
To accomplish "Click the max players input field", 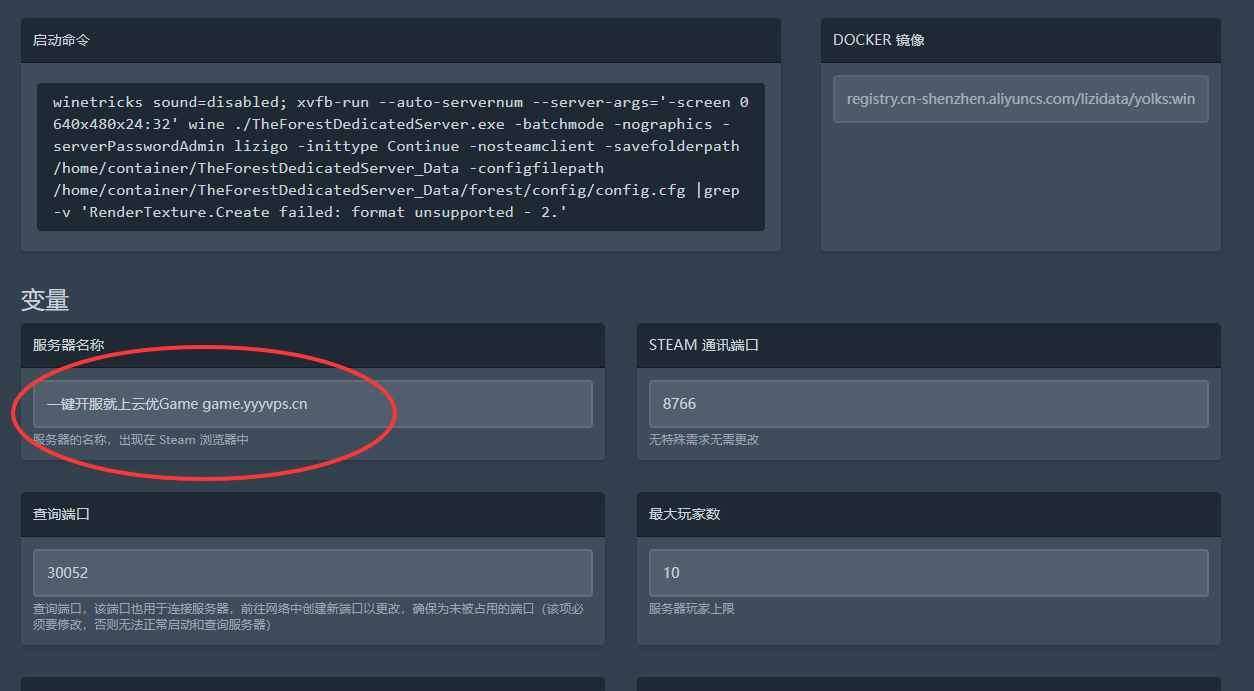I will click(x=928, y=573).
